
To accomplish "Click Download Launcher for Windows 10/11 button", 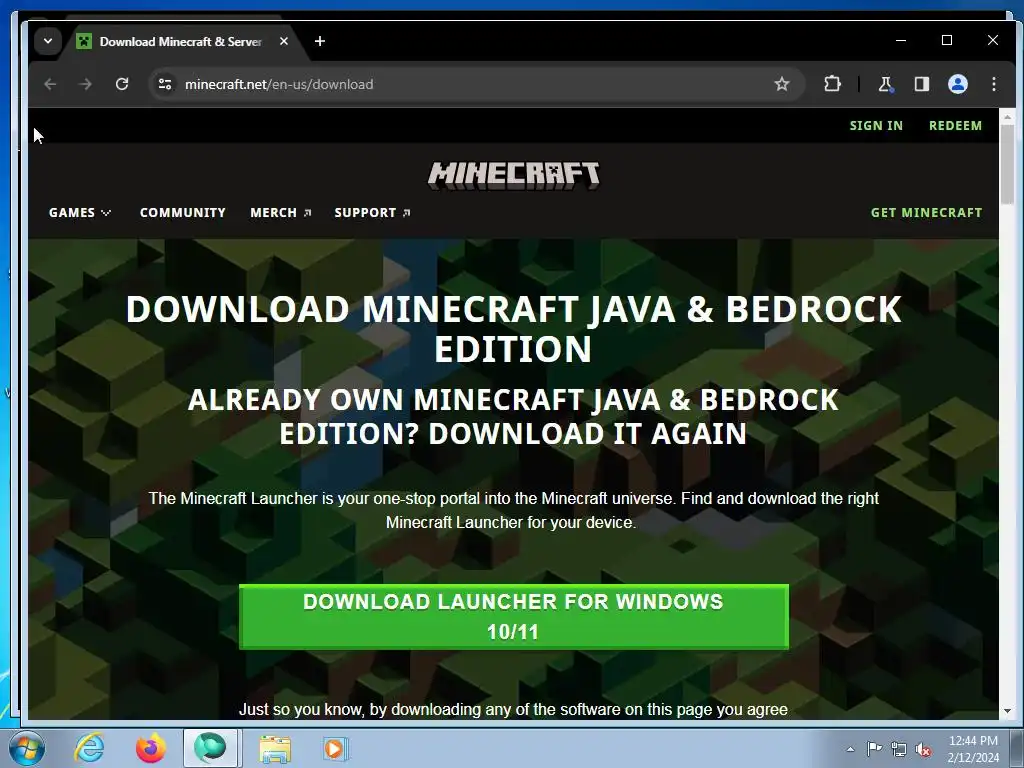I will (513, 616).
